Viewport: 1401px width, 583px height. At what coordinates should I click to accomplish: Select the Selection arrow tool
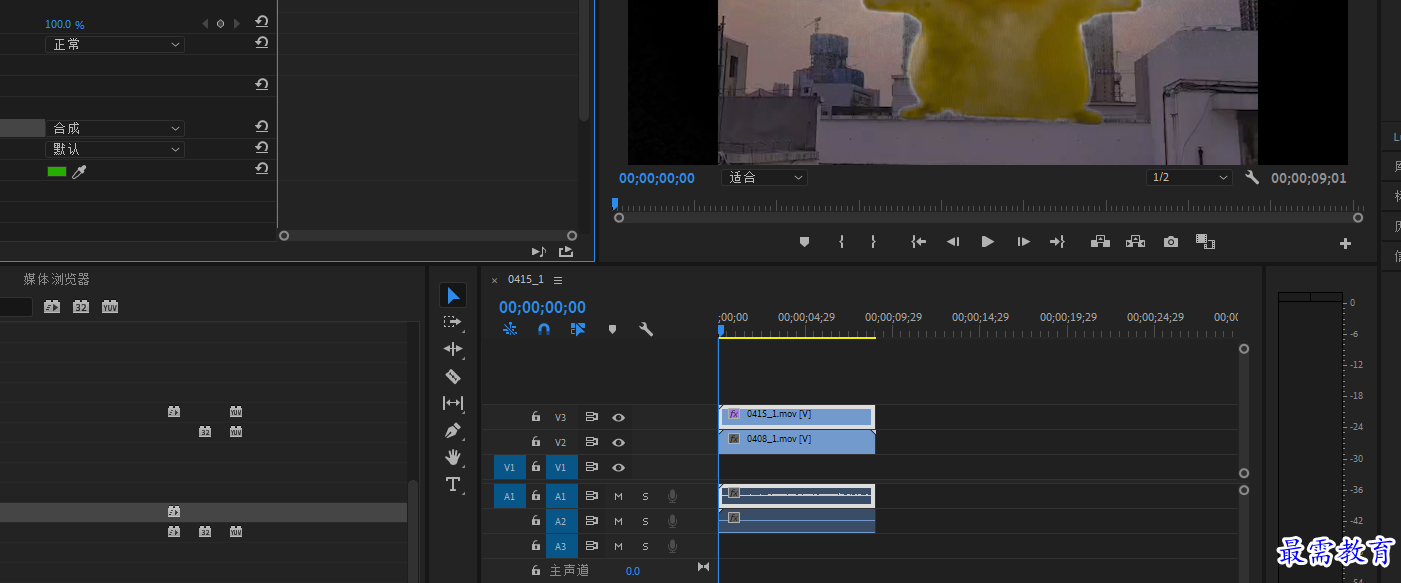click(453, 295)
